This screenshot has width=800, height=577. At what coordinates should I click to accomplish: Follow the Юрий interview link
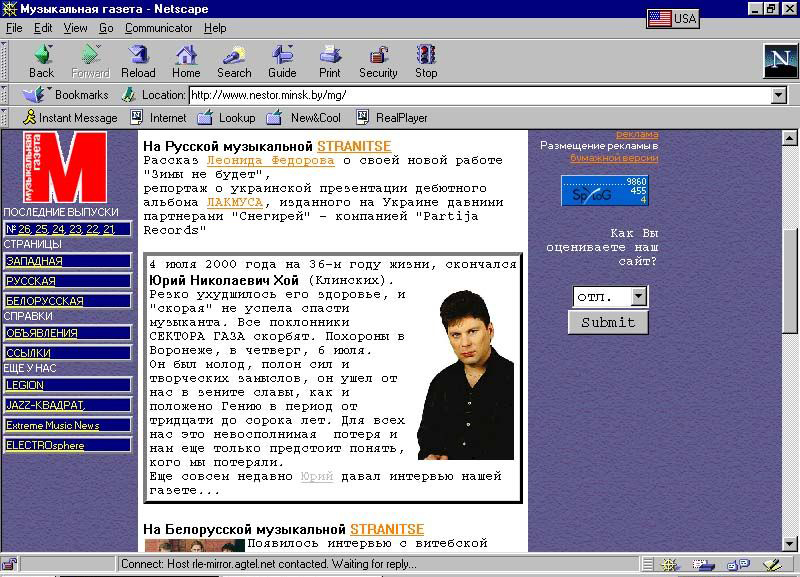317,476
